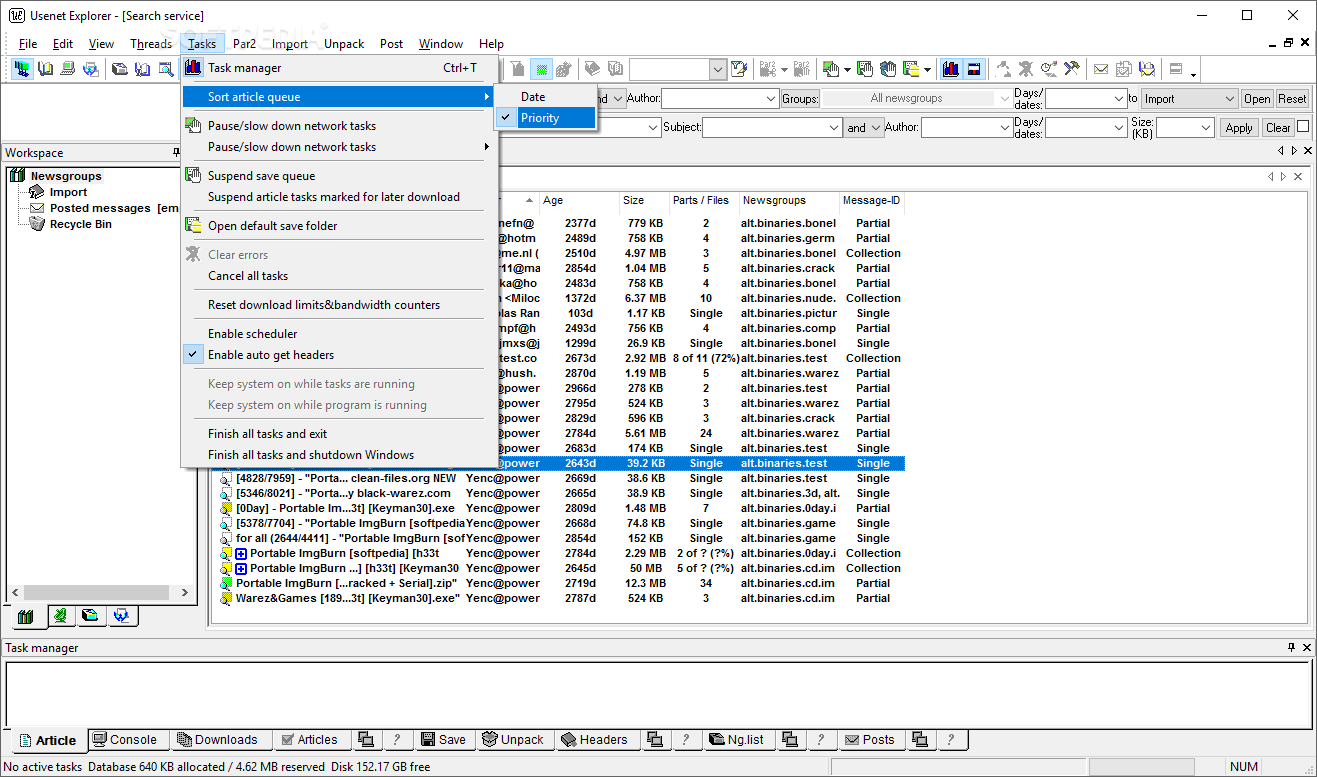
Task: Choose Date sort order
Action: [545, 96]
